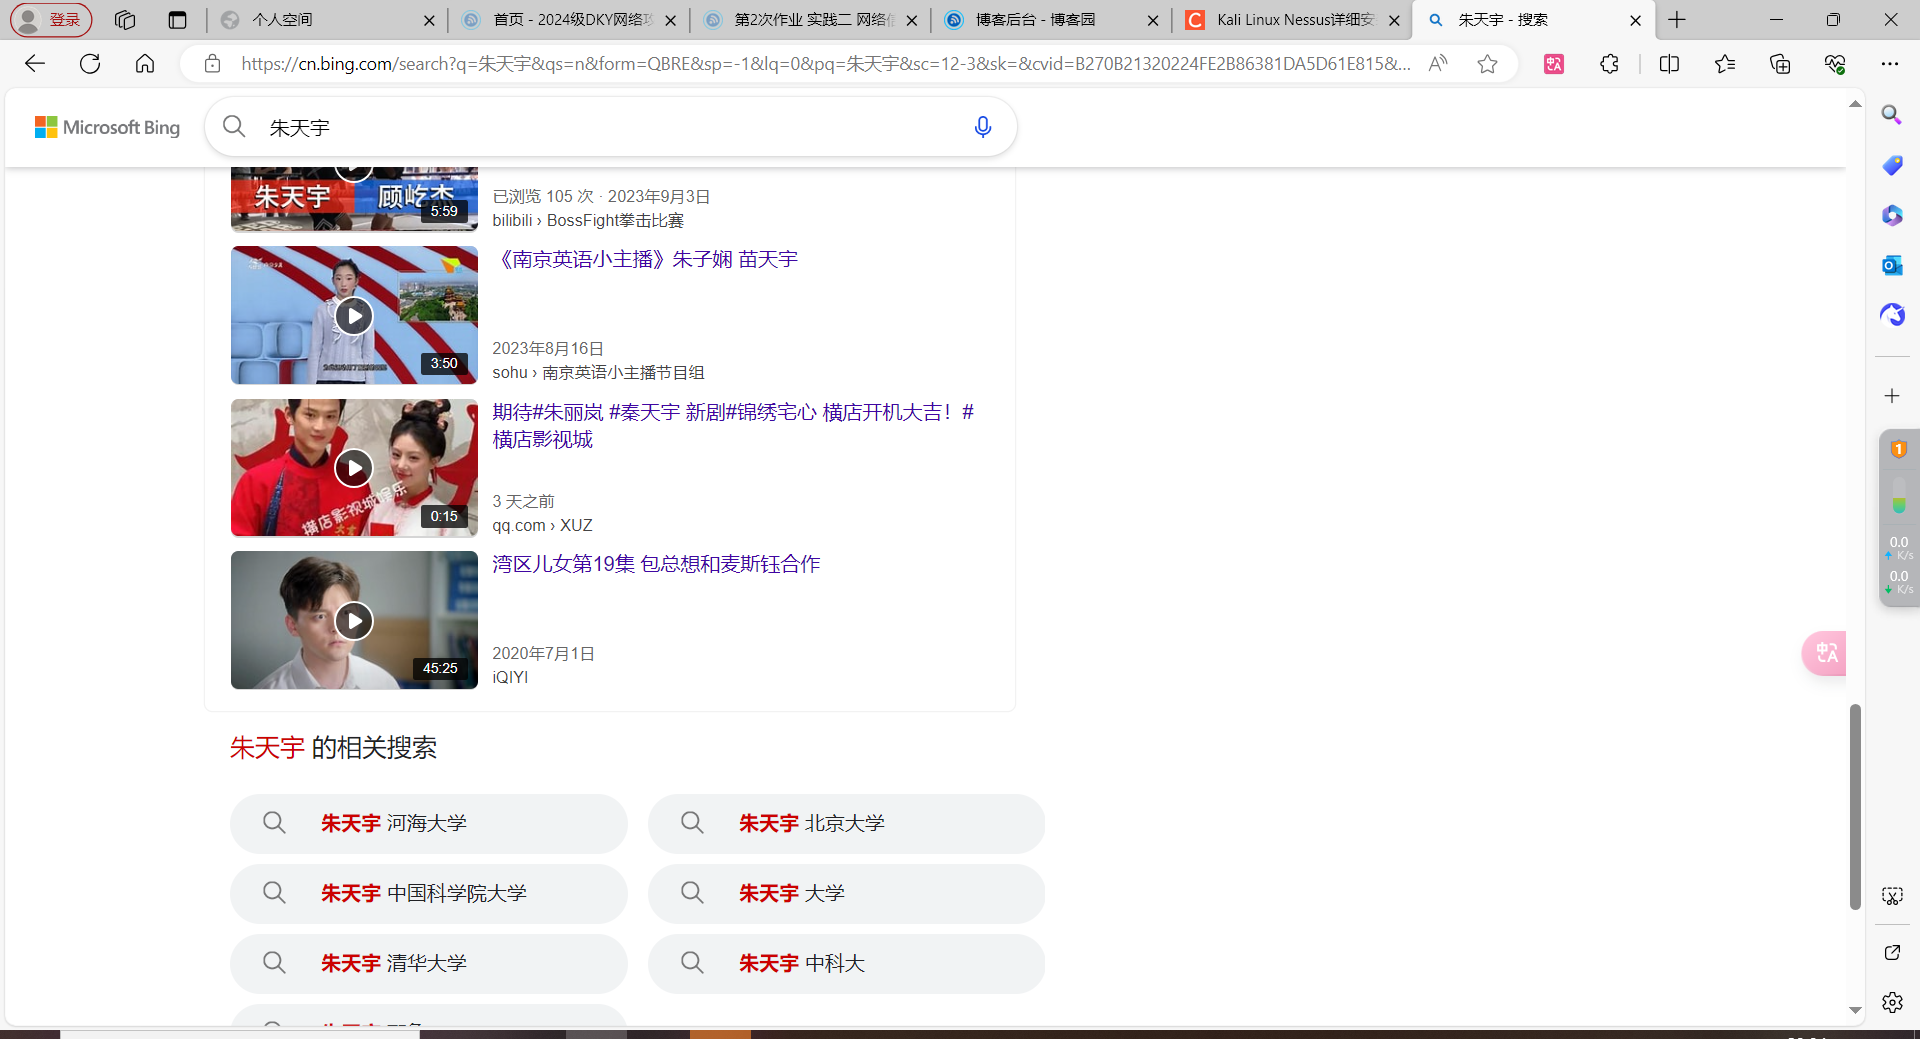Search related 朱天宇 北京大学
This screenshot has width=1920, height=1039.
846,823
